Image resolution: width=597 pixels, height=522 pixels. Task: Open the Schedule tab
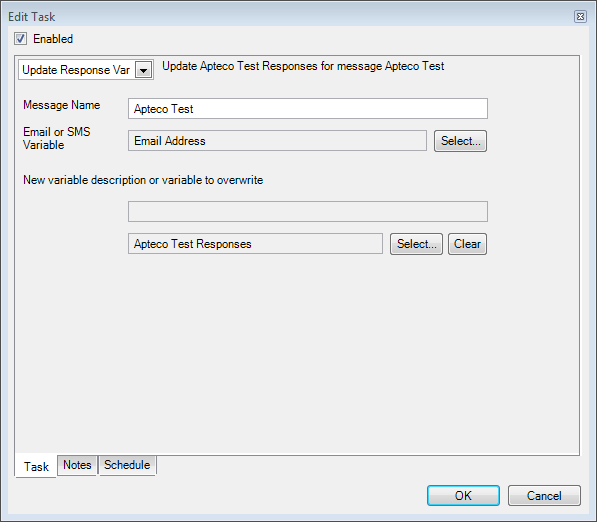[x=127, y=465]
